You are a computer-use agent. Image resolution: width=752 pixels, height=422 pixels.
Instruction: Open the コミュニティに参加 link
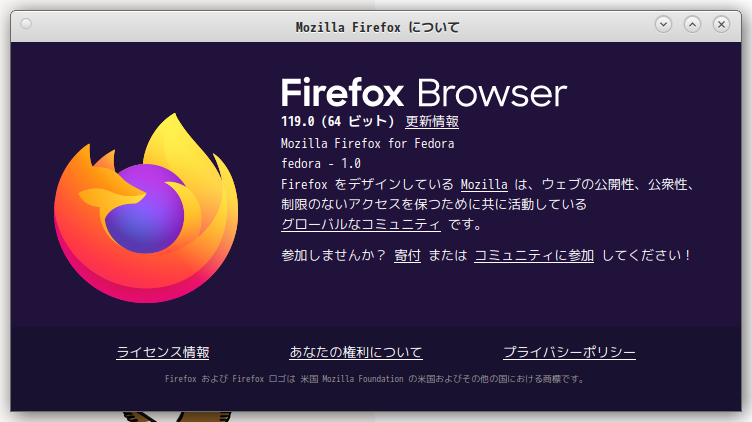point(534,255)
